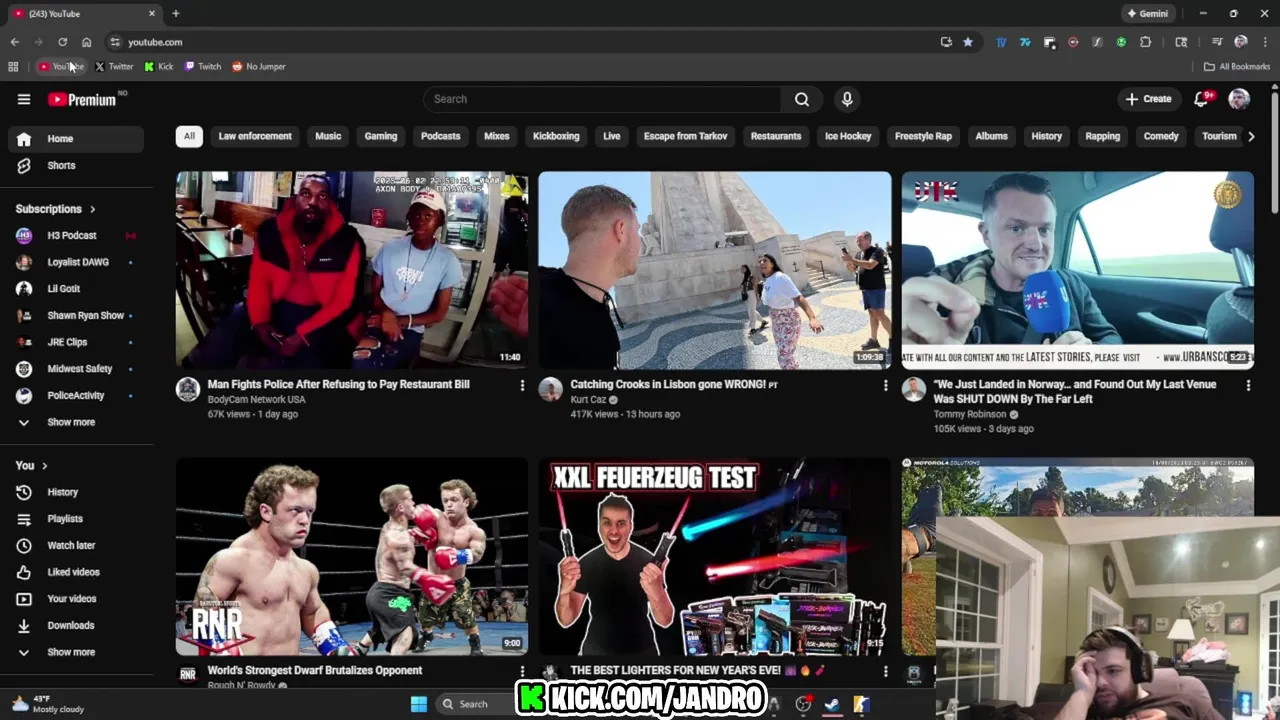Open Steam from the taskbar
The width and height of the screenshot is (1280, 720).
pyautogui.click(x=831, y=704)
